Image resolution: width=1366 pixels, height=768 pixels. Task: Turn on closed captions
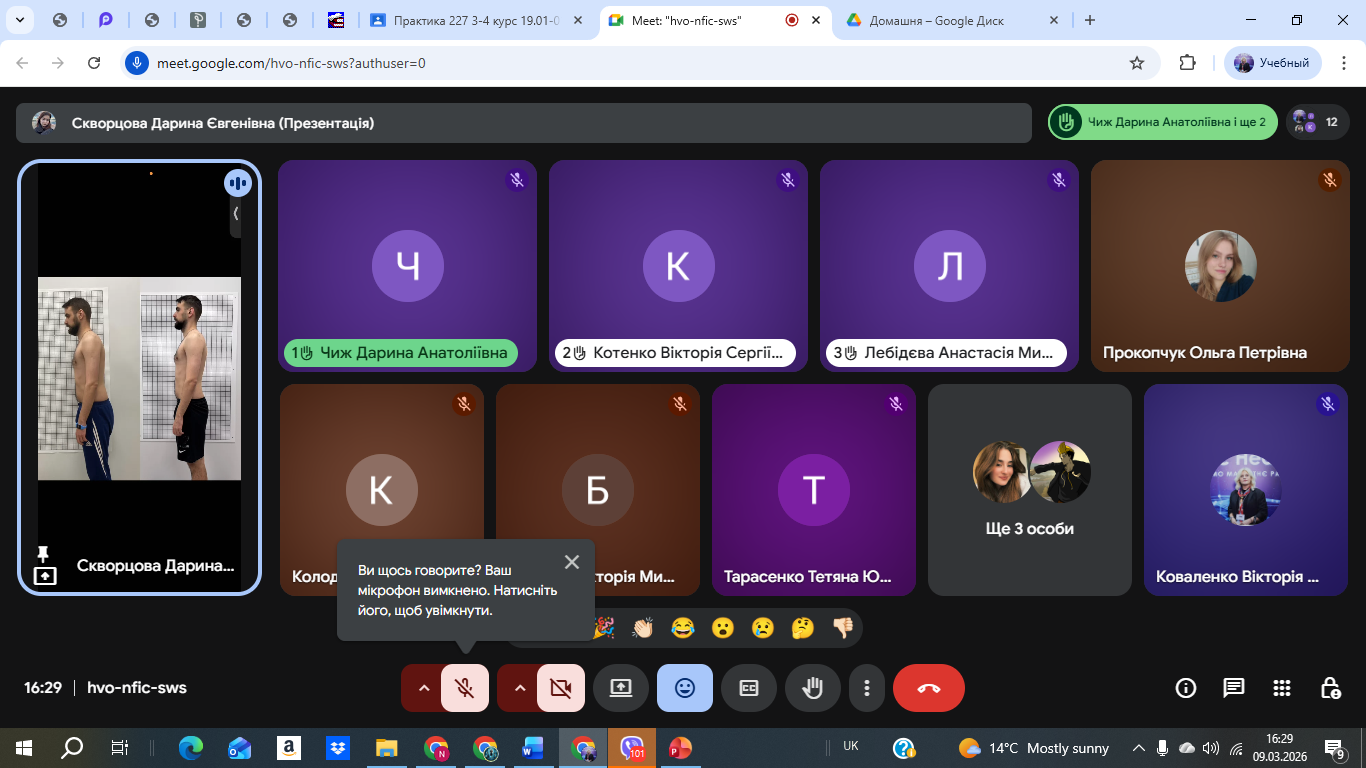tap(749, 688)
